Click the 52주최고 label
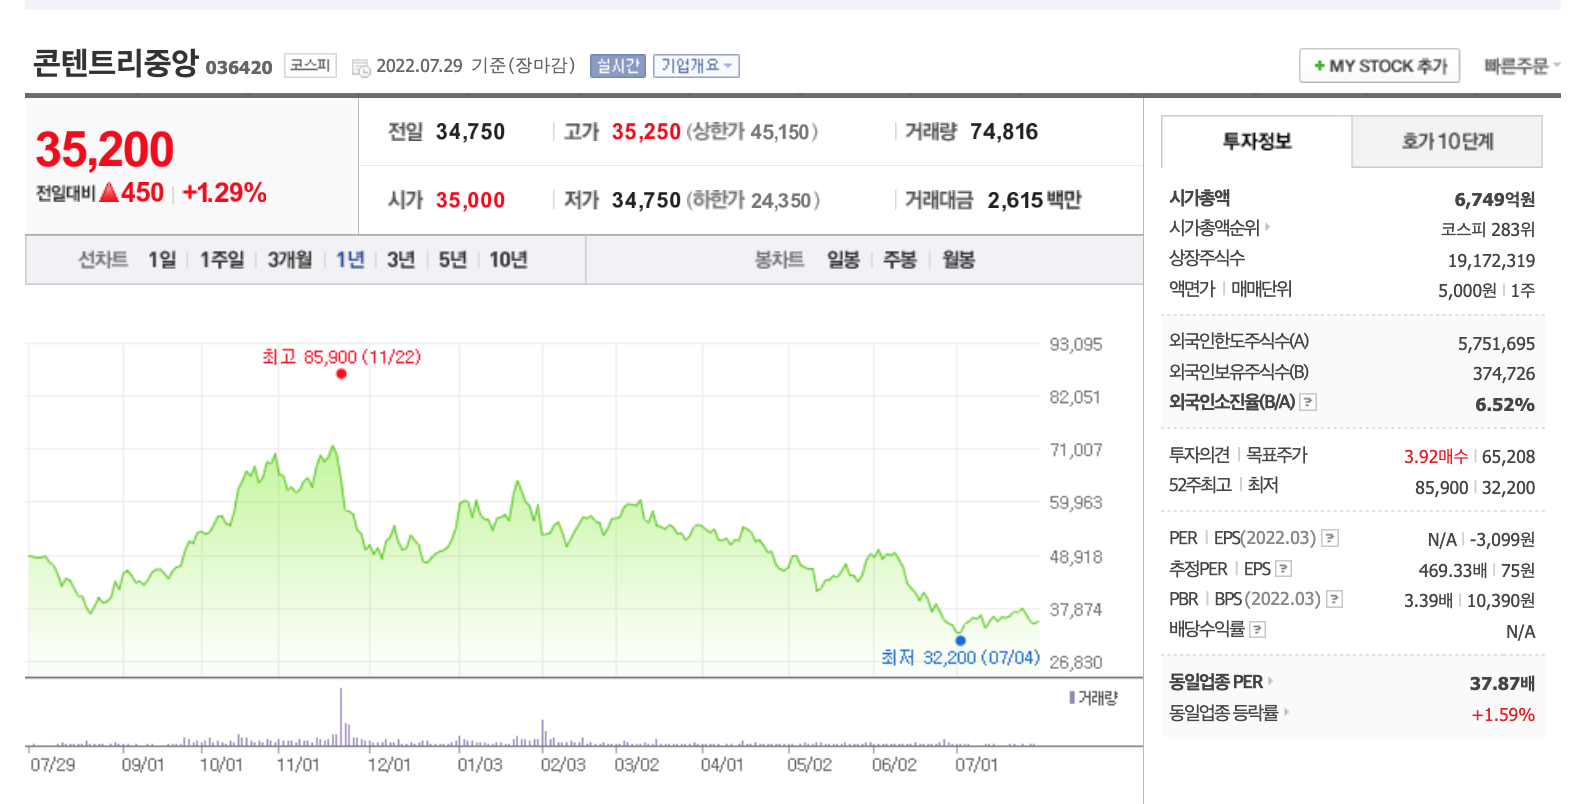Screen dimensions: 1582x804 pos(1200,485)
